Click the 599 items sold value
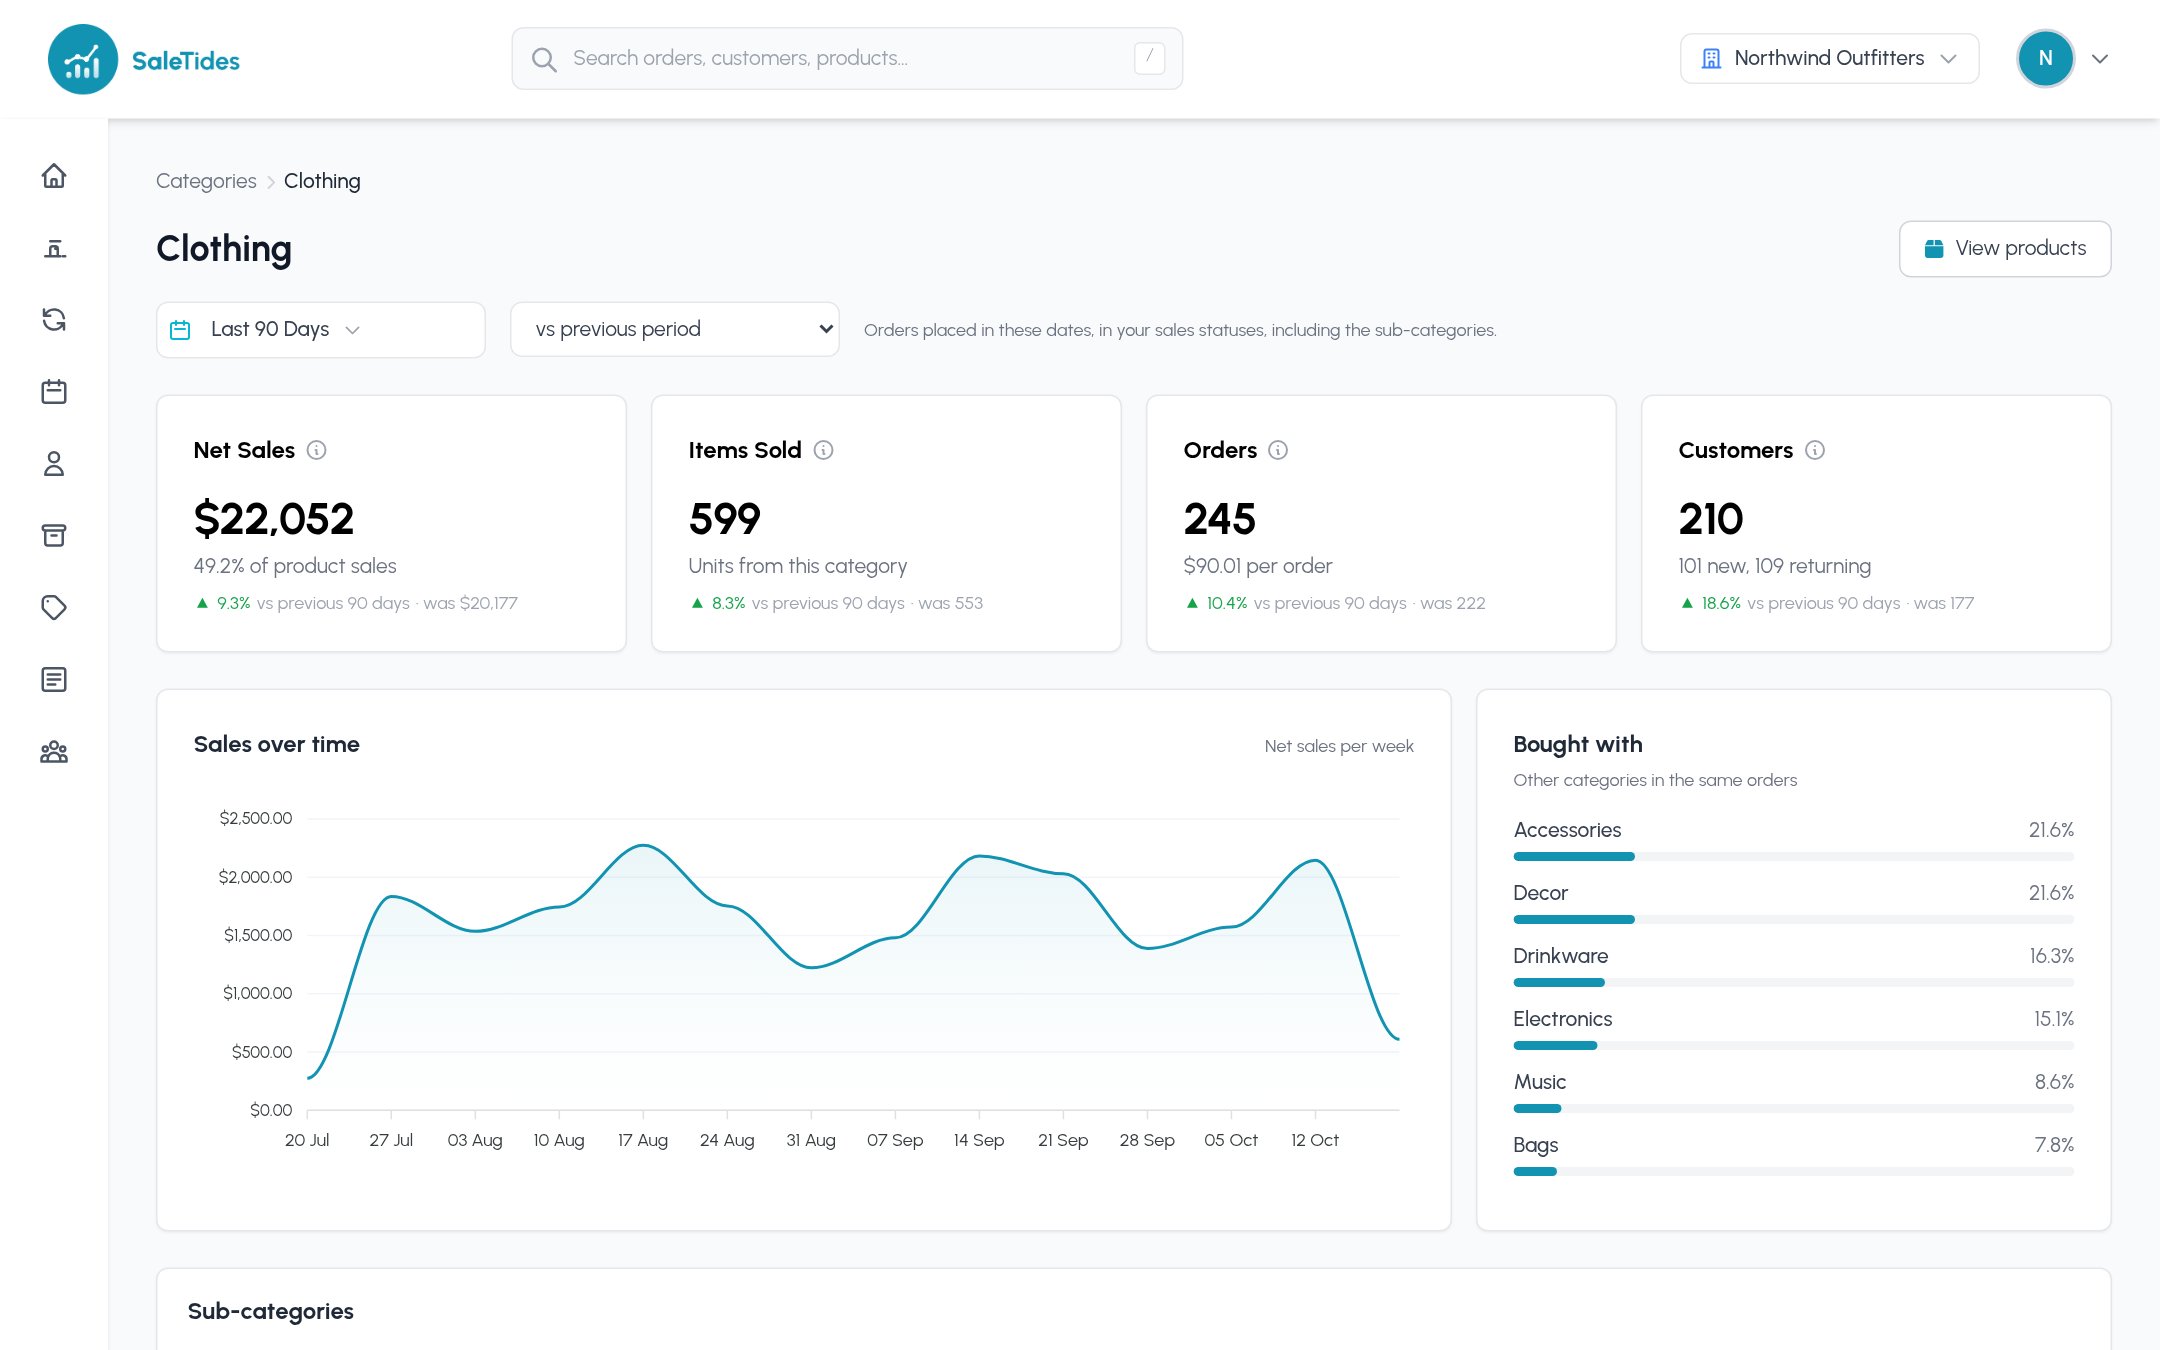The width and height of the screenshot is (2160, 1350). pos(724,519)
